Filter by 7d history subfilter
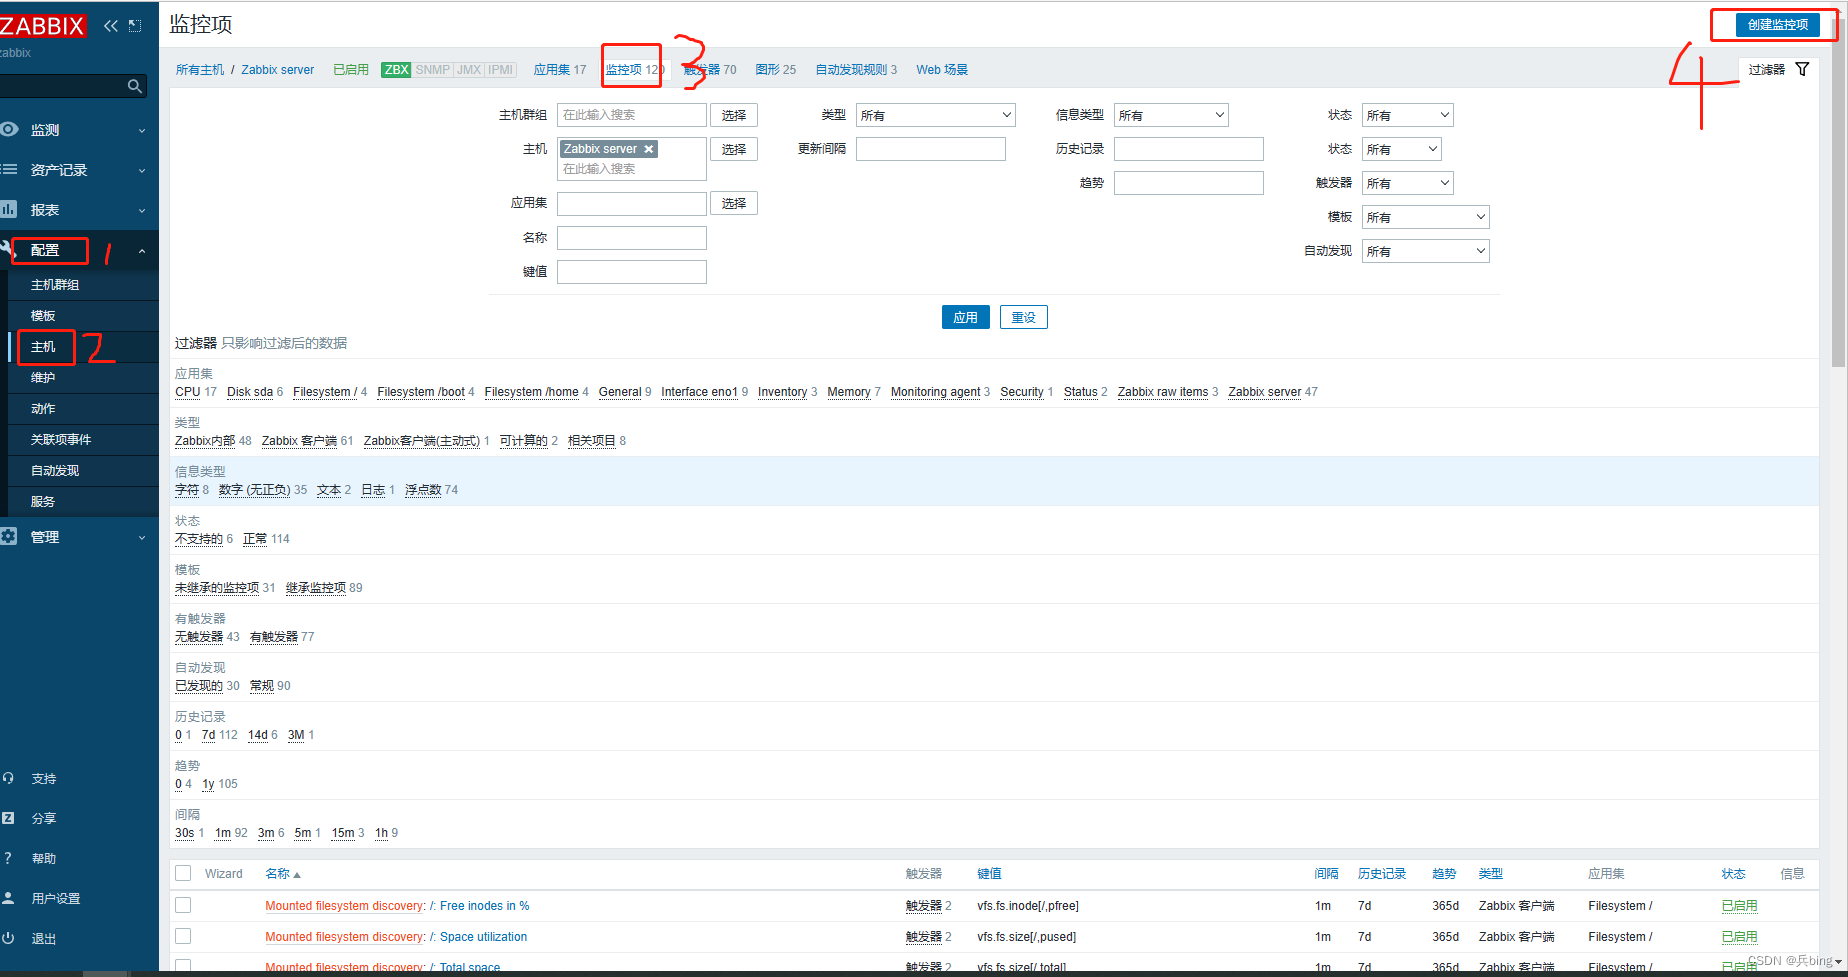The image size is (1848, 977). [x=208, y=735]
